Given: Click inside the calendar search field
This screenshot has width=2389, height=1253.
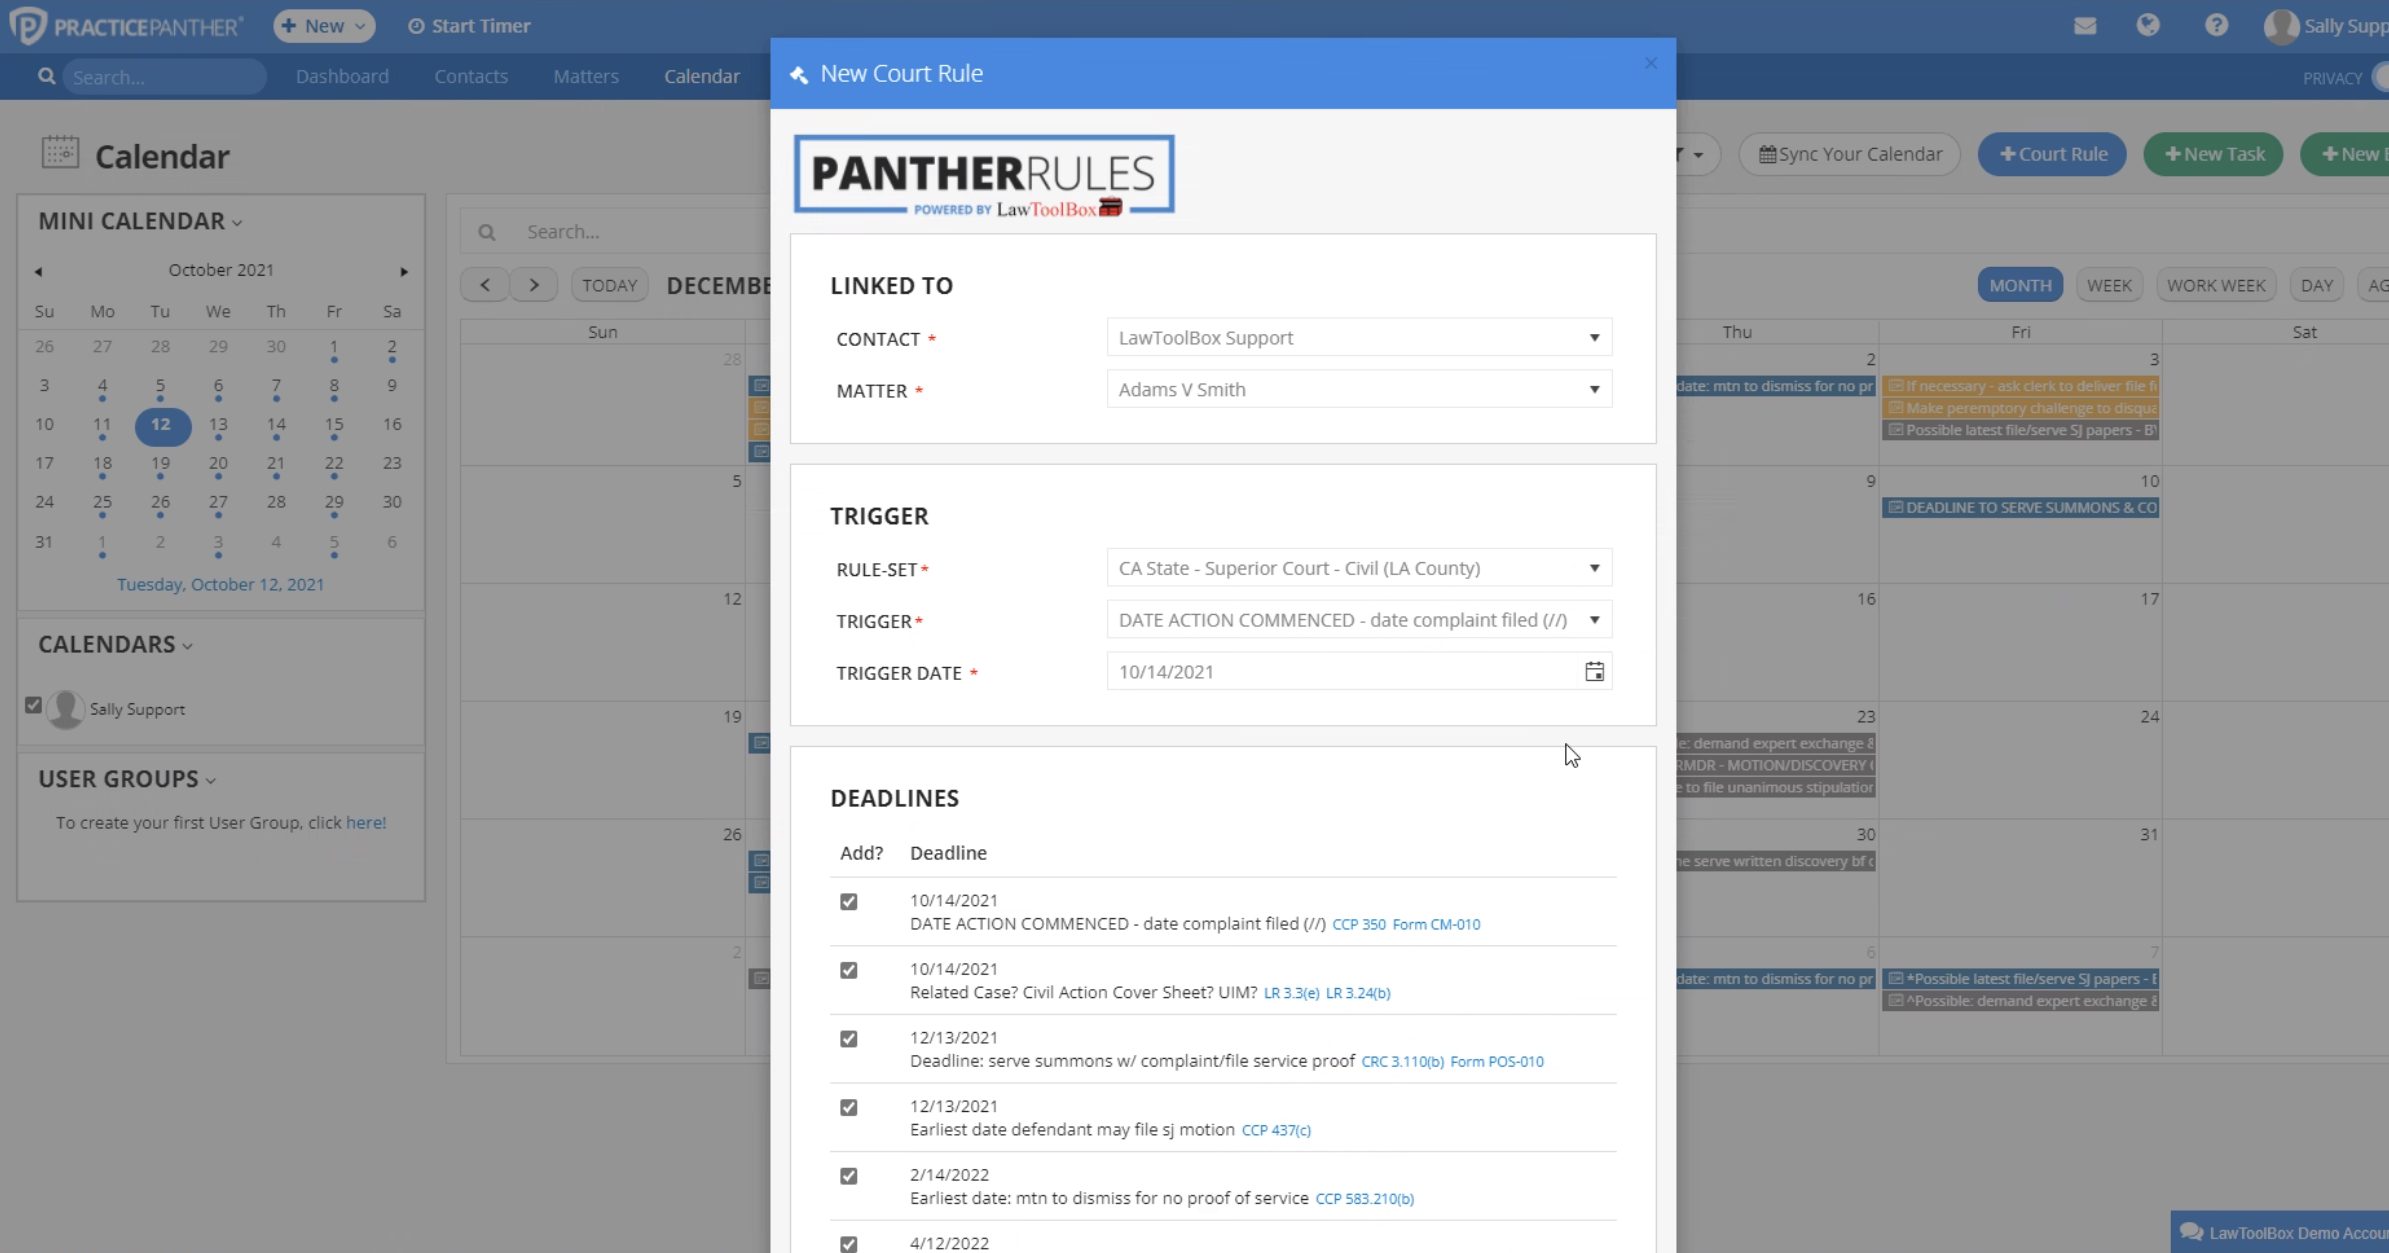Looking at the screenshot, I should [x=620, y=231].
